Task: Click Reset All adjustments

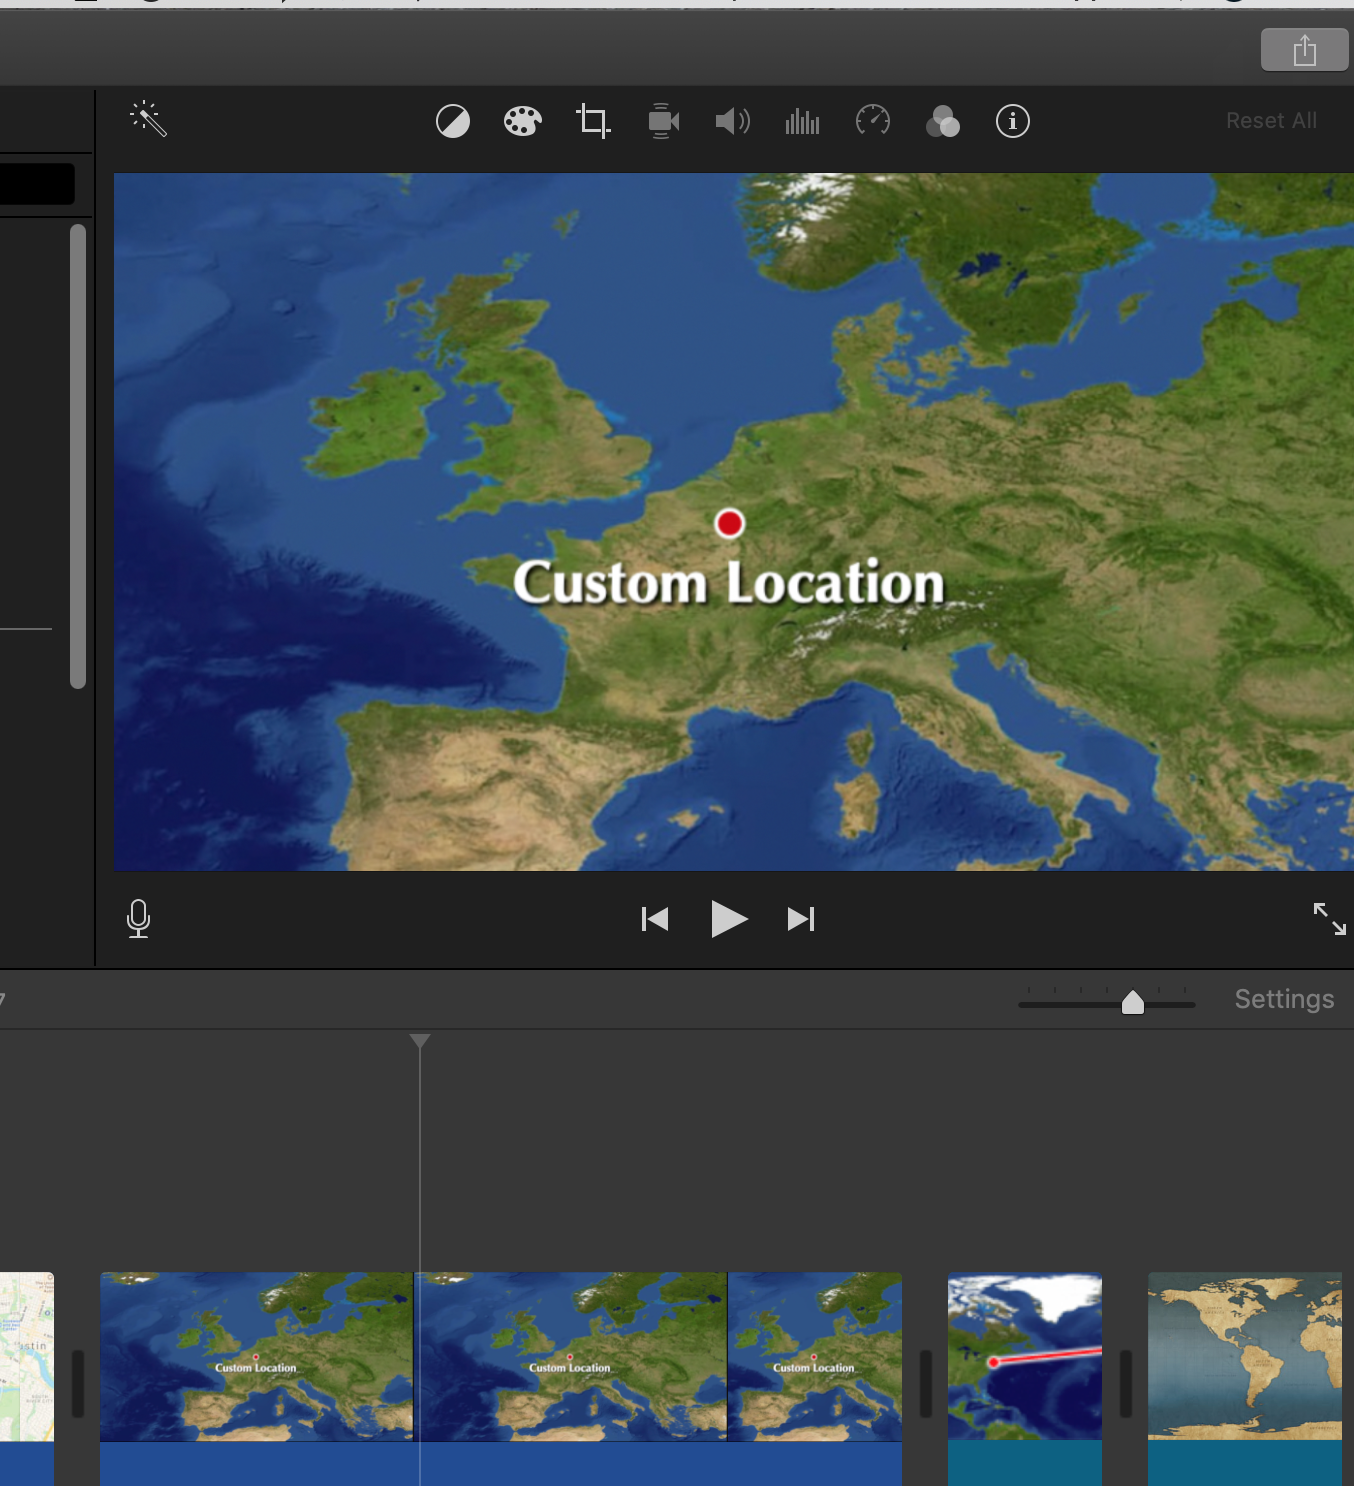Action: pos(1271,121)
